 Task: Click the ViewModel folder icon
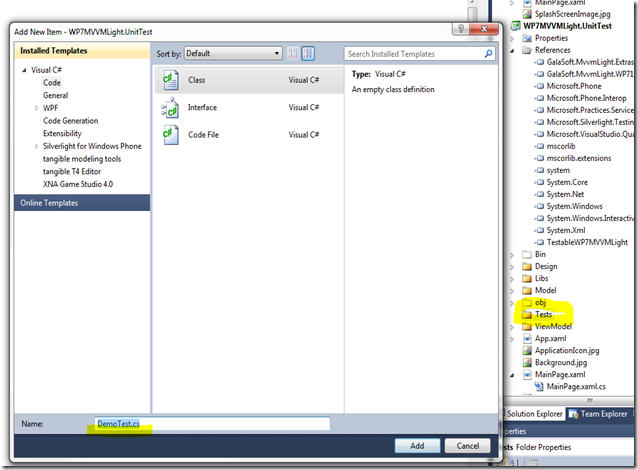click(x=527, y=326)
